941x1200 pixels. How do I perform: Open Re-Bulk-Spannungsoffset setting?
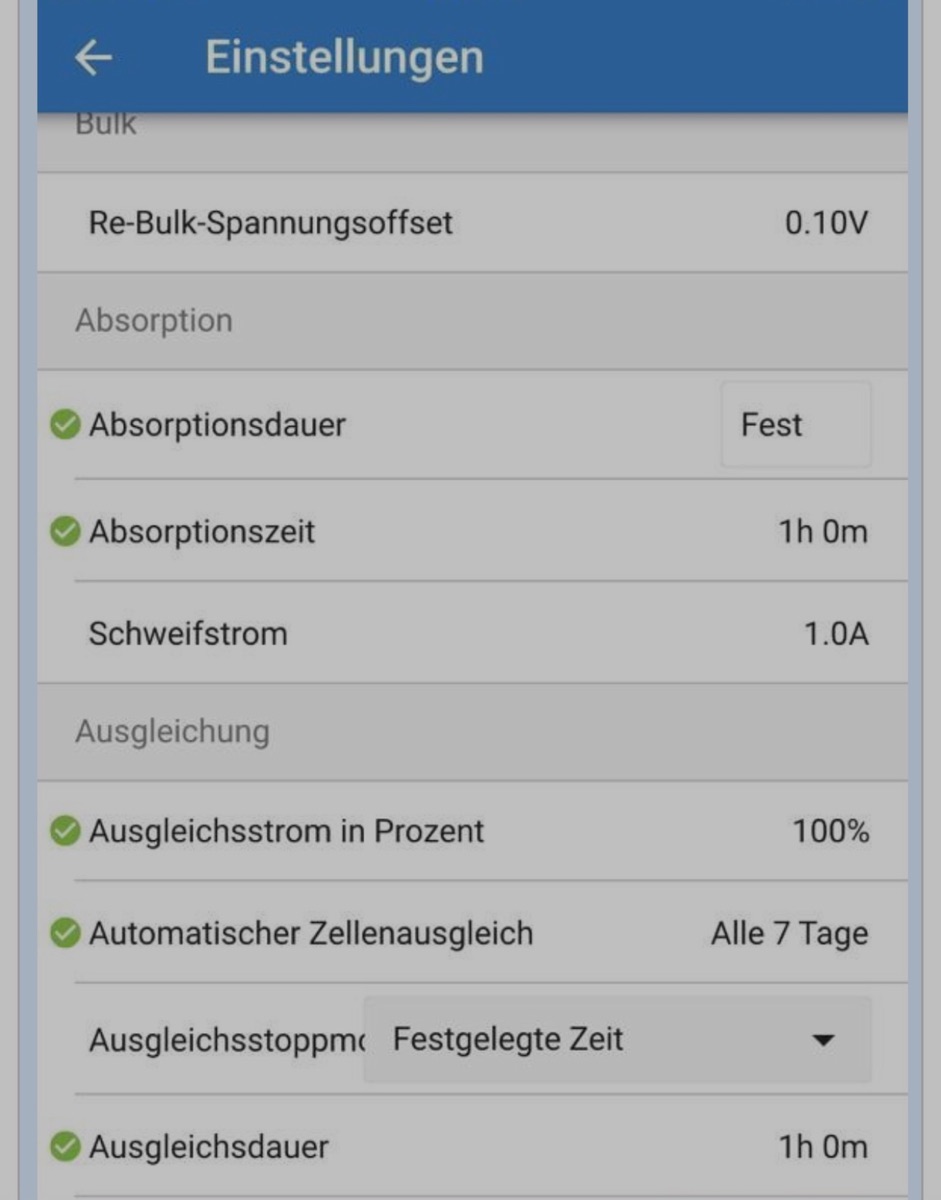pyautogui.click(x=271, y=222)
